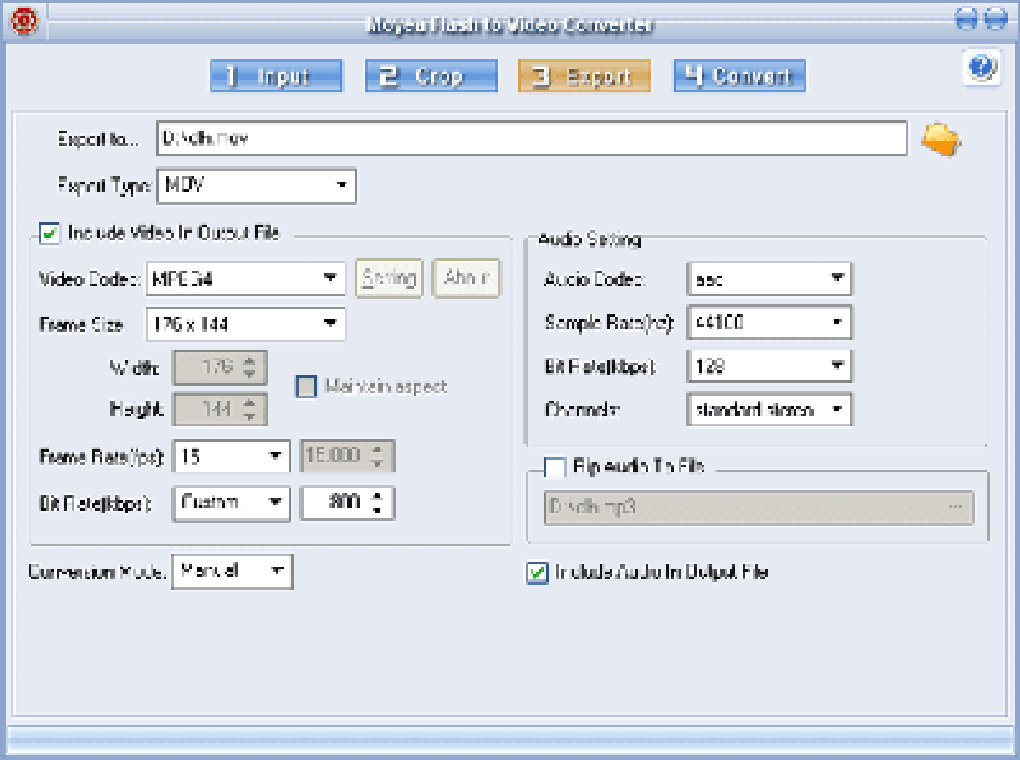Click the custom frame rate 15.000 spinner

coord(347,455)
